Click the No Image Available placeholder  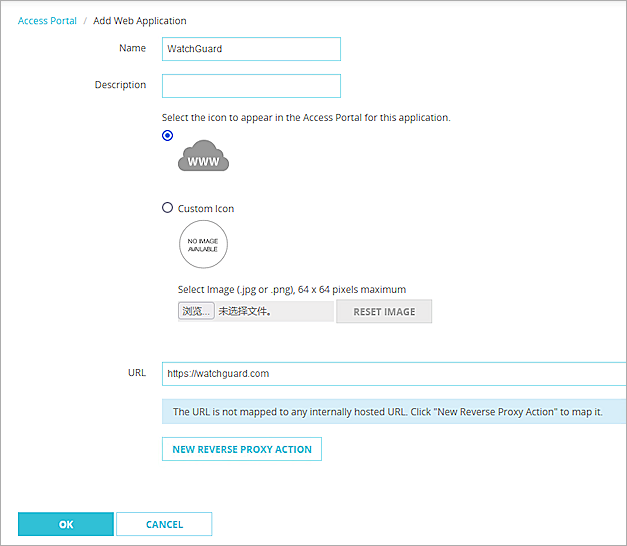point(203,244)
